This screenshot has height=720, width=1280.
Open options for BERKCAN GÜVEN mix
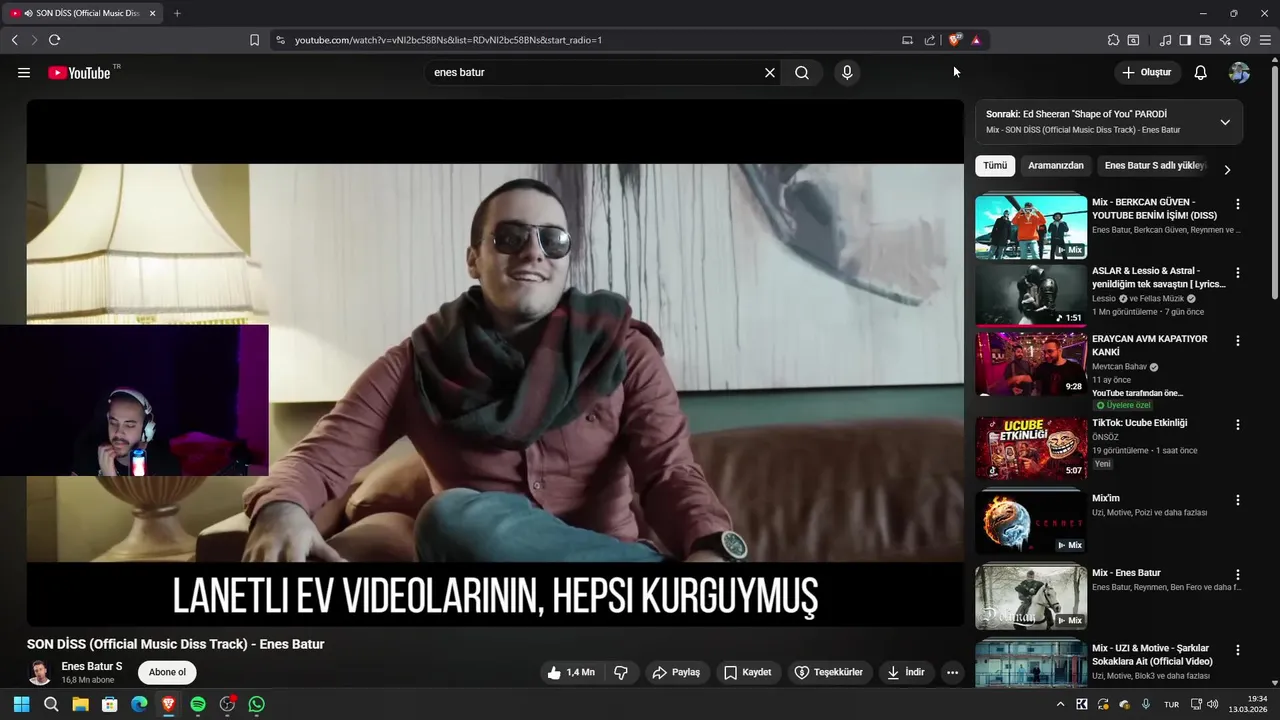[x=1238, y=204]
